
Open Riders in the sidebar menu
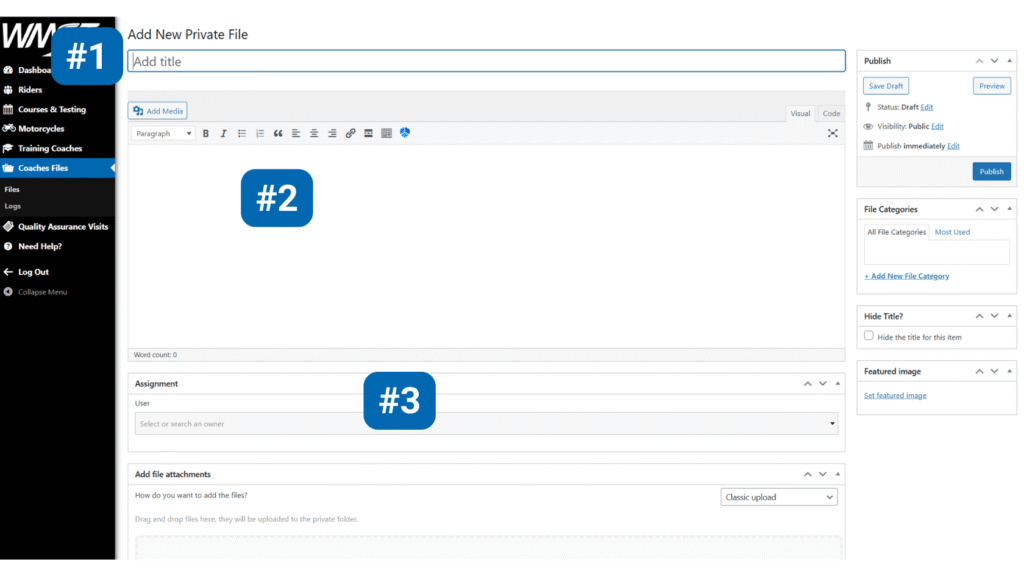[x=30, y=90]
